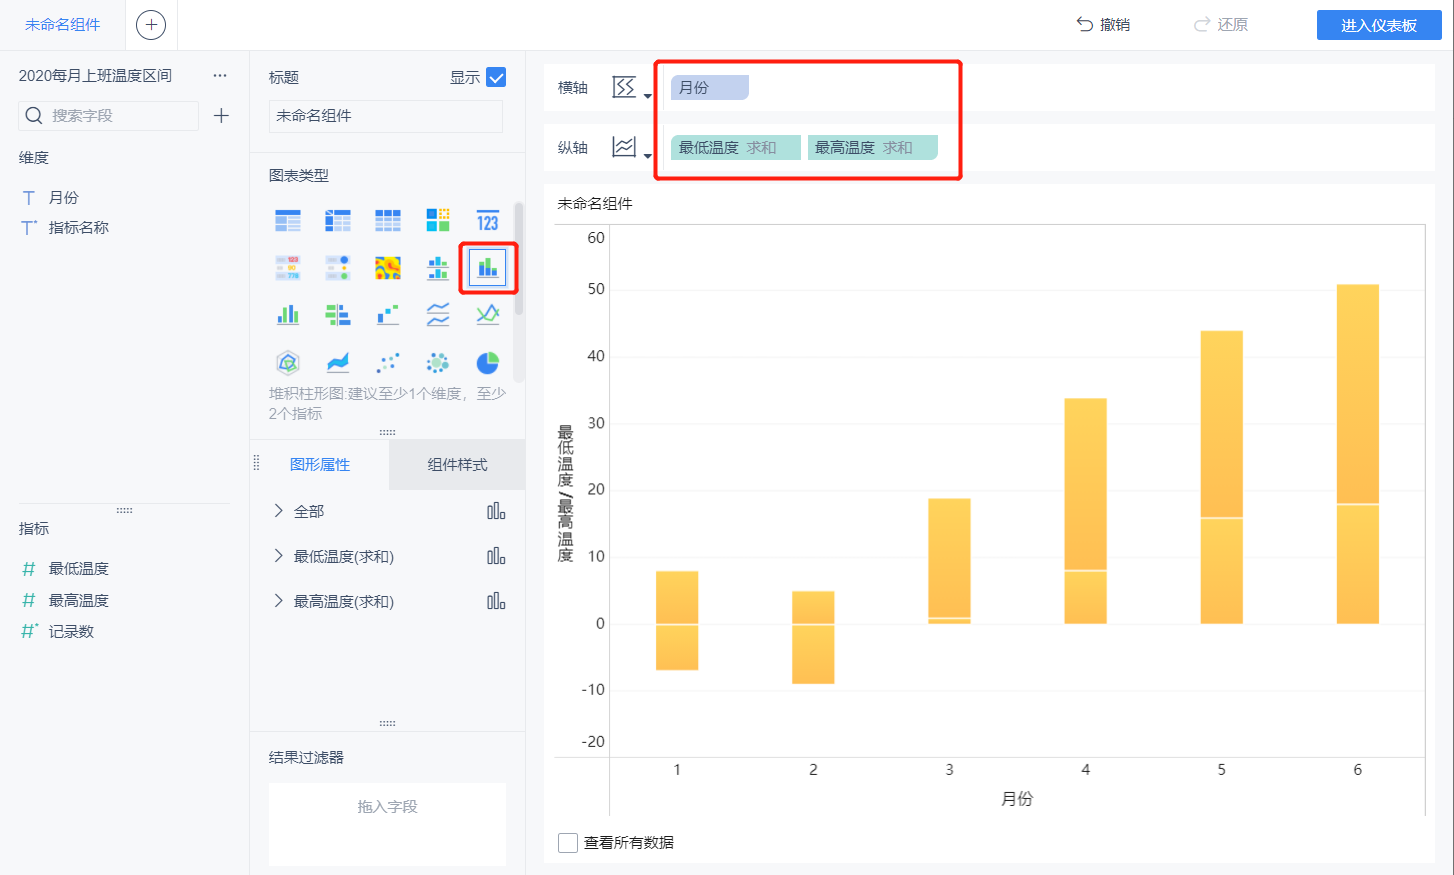The width and height of the screenshot is (1454, 875).
Task: Select the waterfall chart type
Action: click(388, 315)
